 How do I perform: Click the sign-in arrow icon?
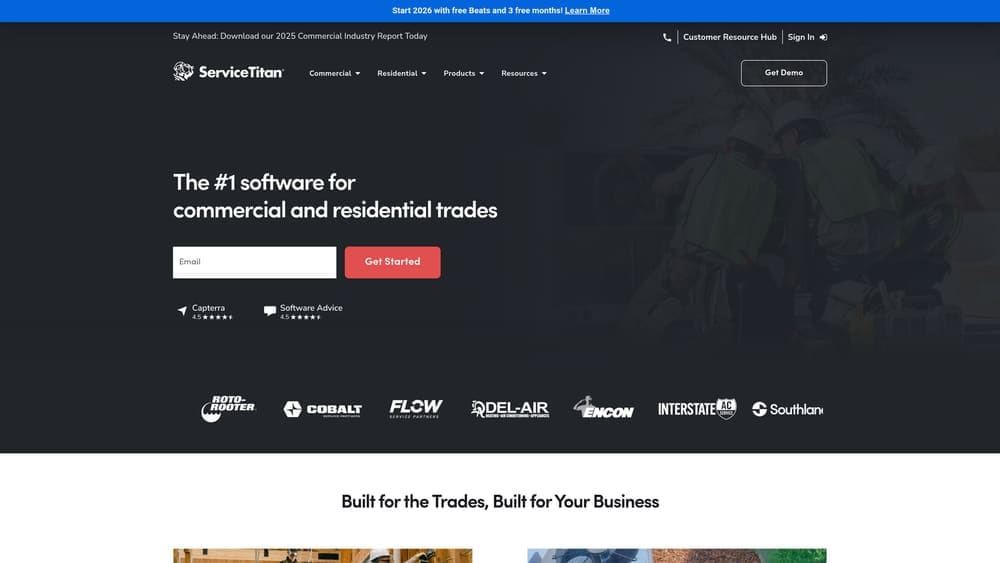coord(823,38)
